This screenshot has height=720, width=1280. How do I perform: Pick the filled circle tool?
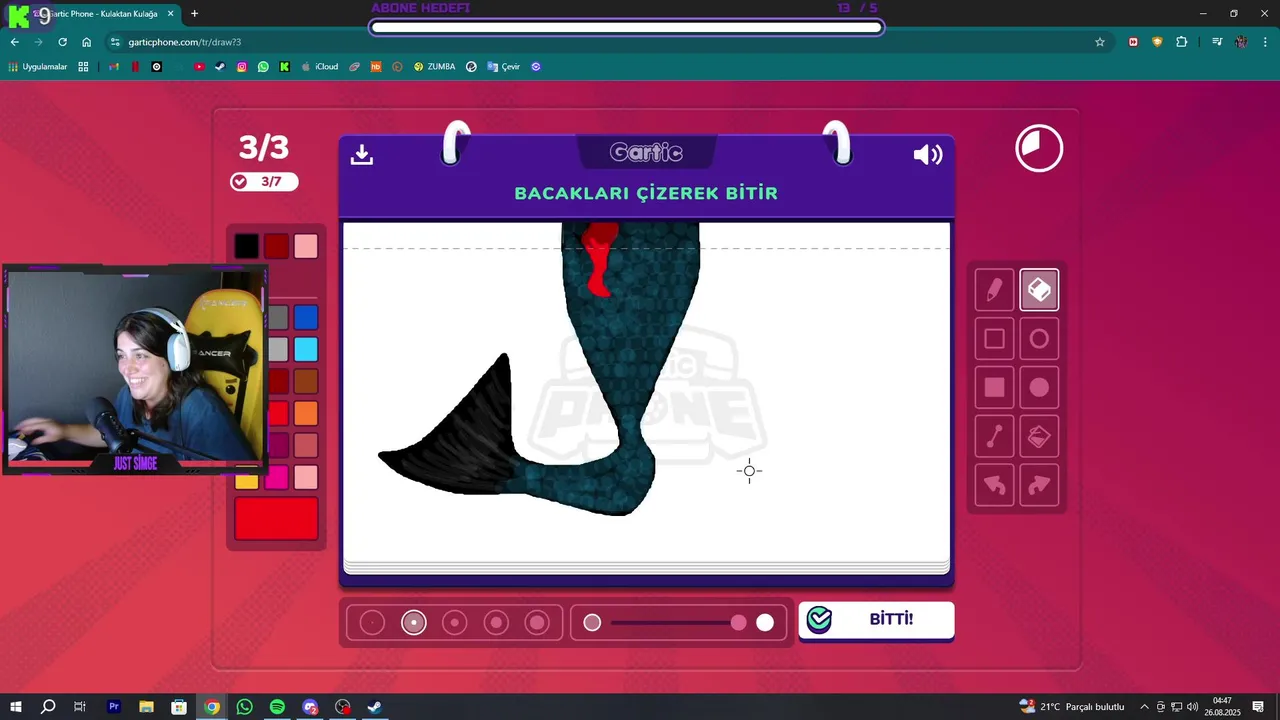1039,387
